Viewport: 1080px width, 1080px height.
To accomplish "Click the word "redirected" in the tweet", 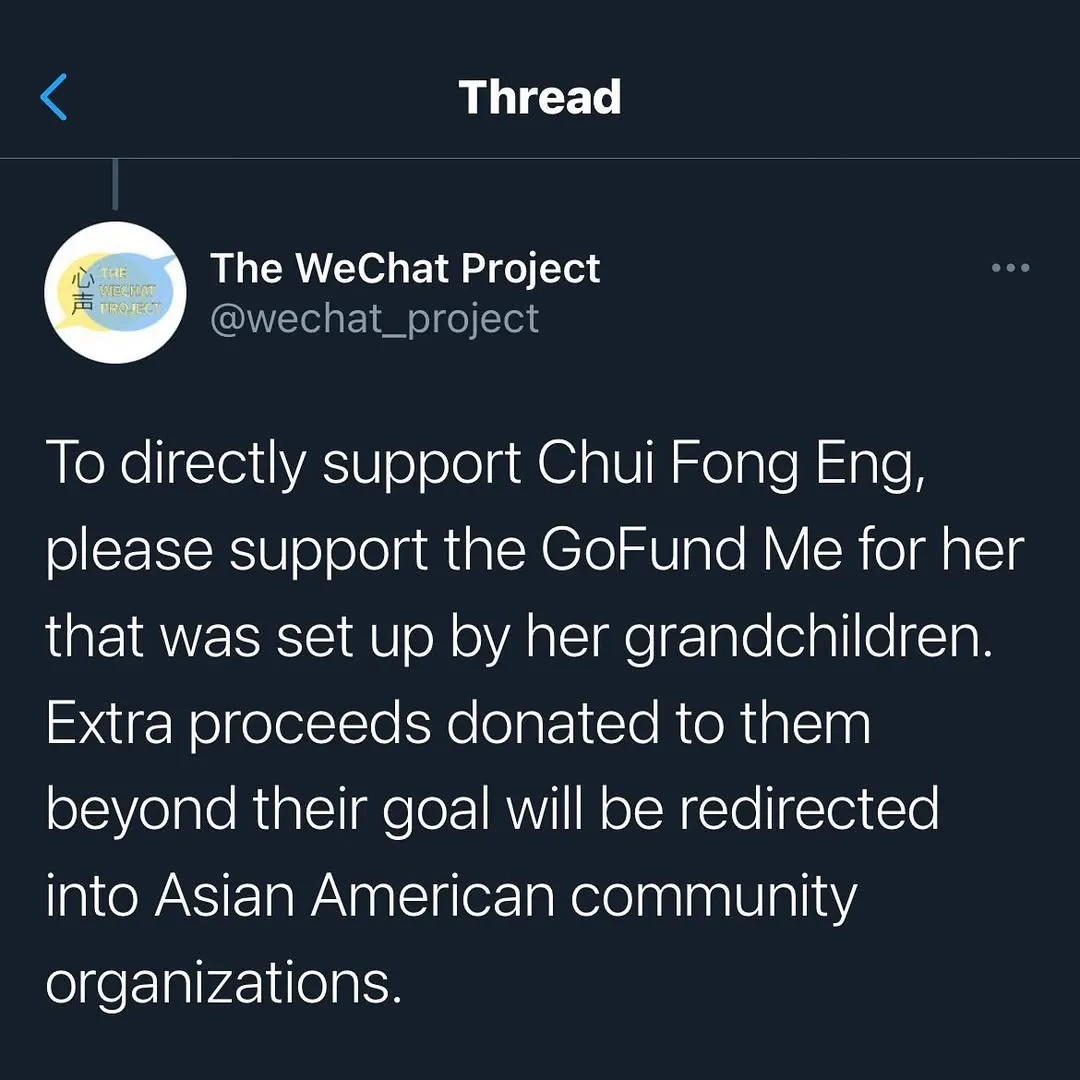I will [809, 810].
